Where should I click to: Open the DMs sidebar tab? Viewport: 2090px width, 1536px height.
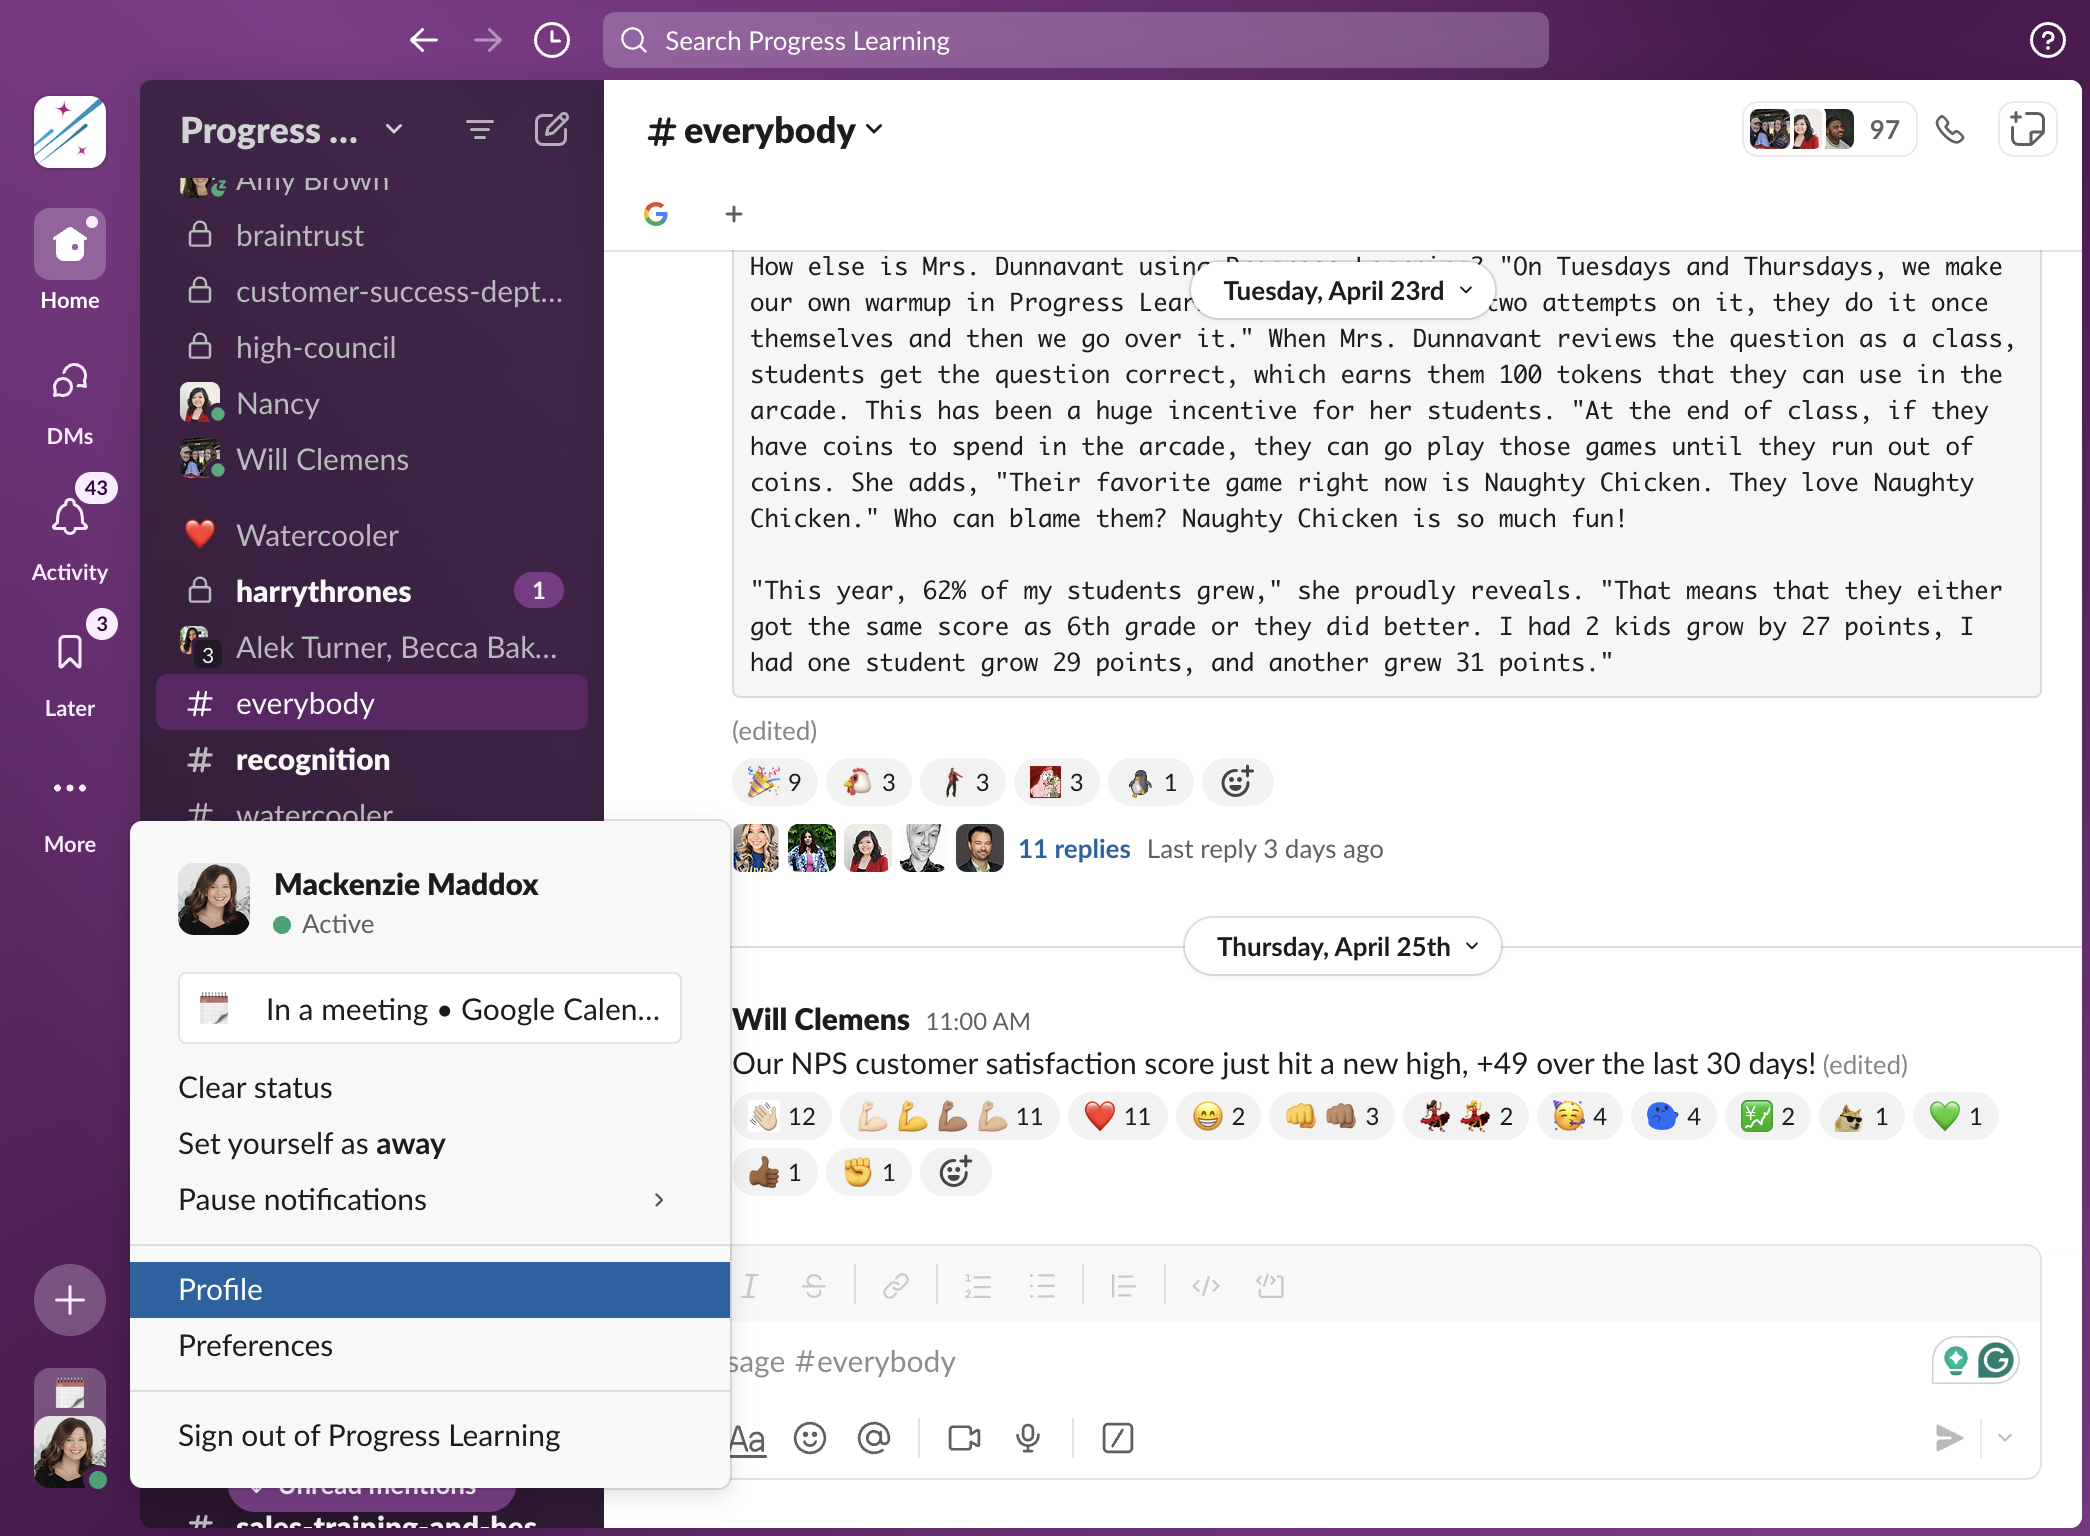(70, 403)
